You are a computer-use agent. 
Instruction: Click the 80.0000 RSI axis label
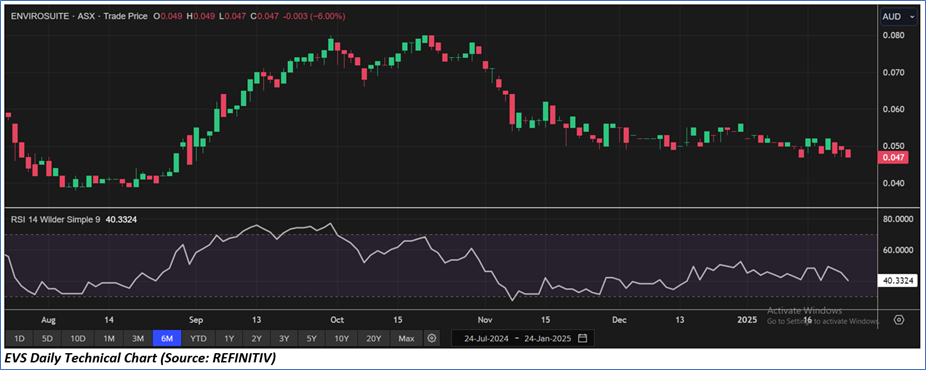coord(897,219)
